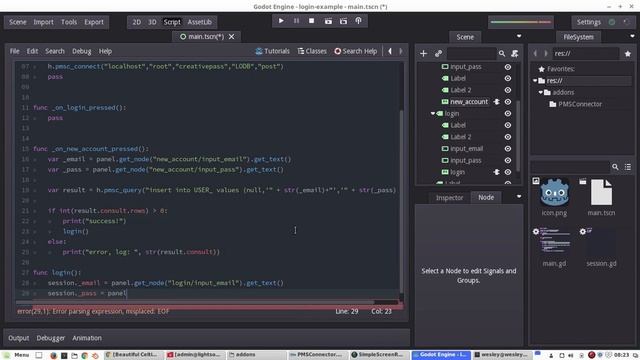Open the Scene menu
Viewport: 640px width, 360px height.
(x=18, y=22)
